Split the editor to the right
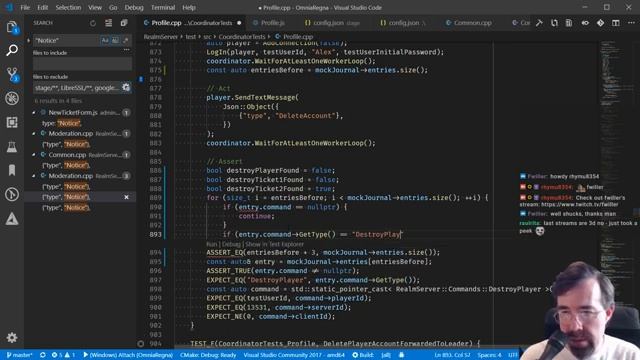Screen dimensions: 640x360 [616, 23]
